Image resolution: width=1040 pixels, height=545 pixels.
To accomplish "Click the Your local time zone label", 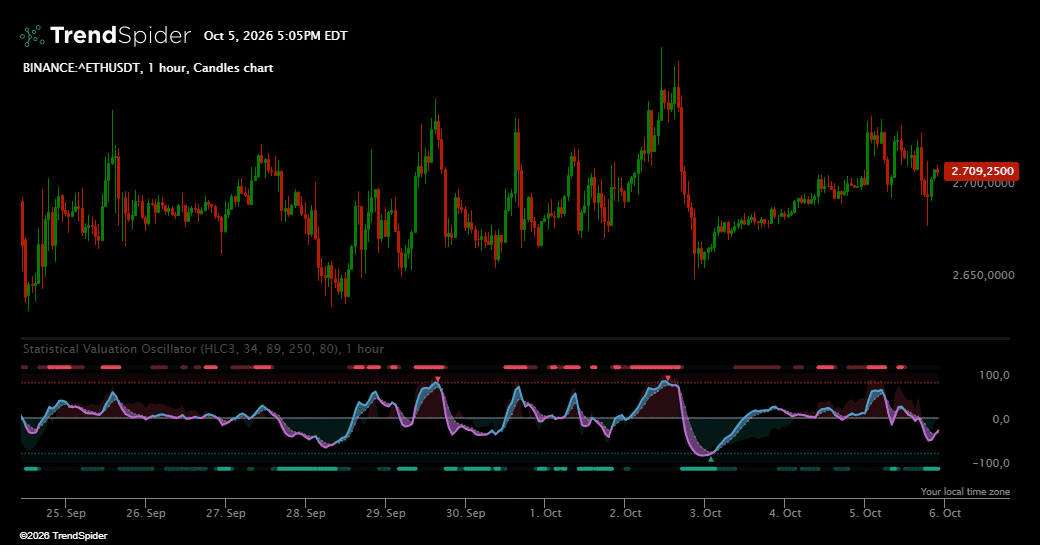I will pyautogui.click(x=965, y=491).
